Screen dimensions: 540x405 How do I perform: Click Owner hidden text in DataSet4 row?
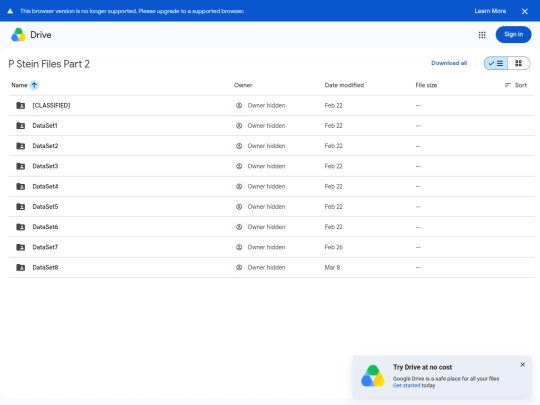pos(266,186)
